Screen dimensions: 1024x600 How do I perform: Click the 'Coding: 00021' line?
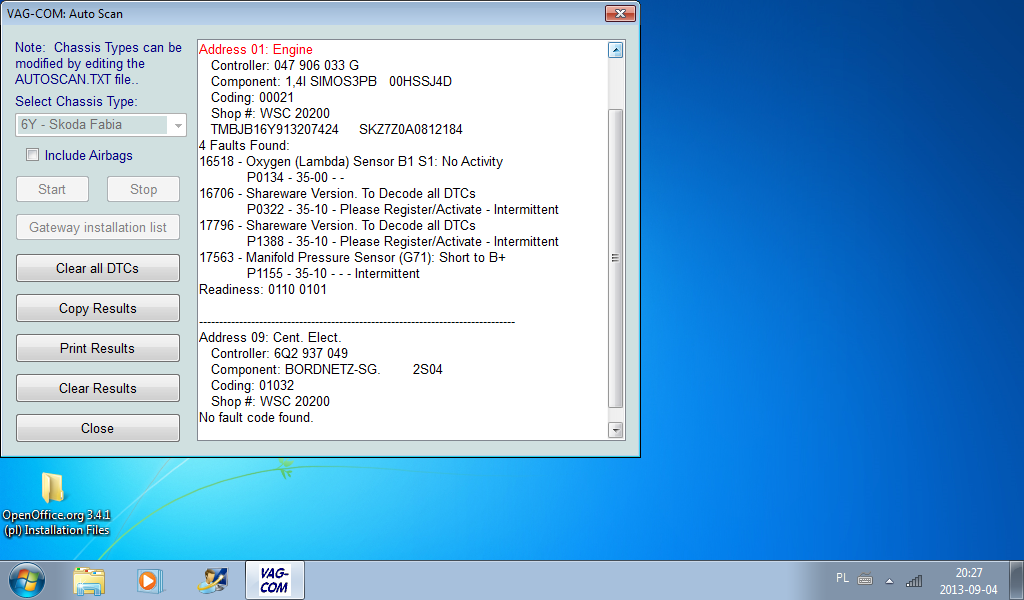coord(252,97)
